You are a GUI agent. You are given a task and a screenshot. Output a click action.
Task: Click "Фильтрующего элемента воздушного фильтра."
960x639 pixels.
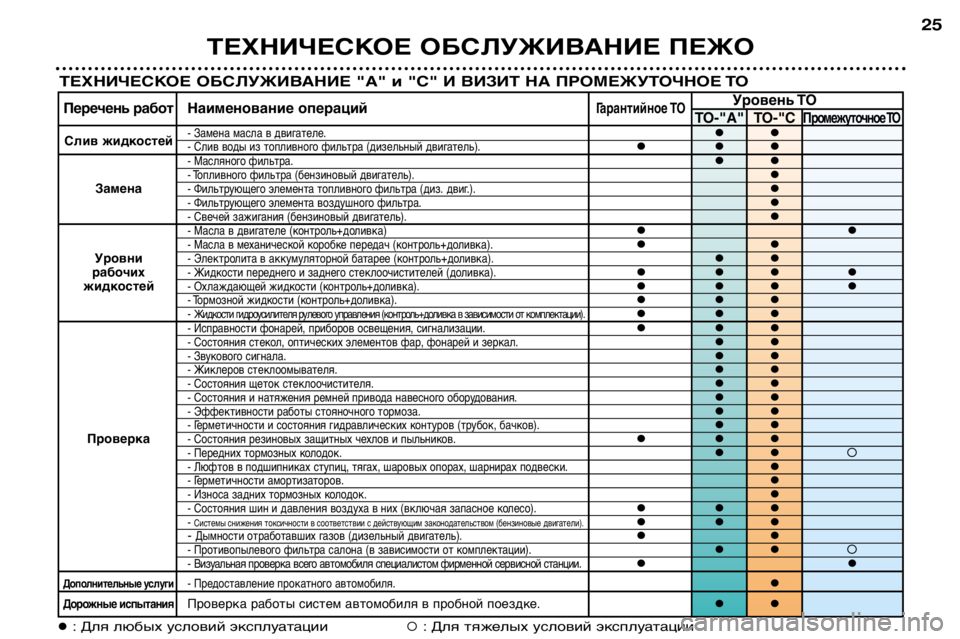(304, 203)
